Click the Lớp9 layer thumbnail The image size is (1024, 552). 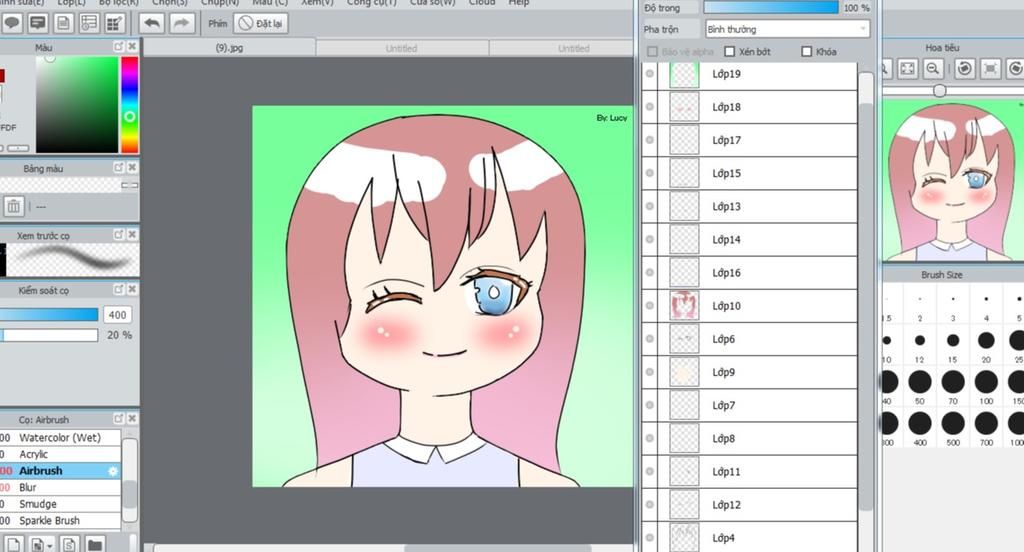[684, 372]
